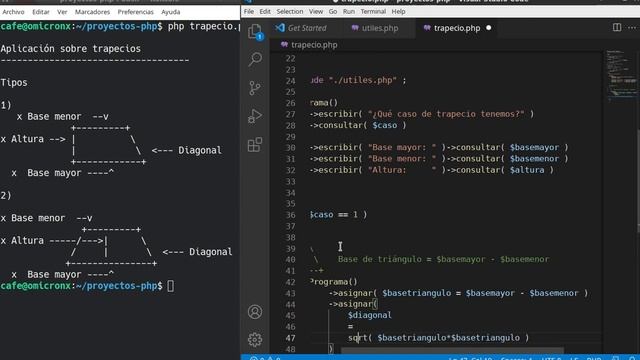Click the "php trapecio." command in the terminal
The height and width of the screenshot is (360, 640).
tap(203, 26)
